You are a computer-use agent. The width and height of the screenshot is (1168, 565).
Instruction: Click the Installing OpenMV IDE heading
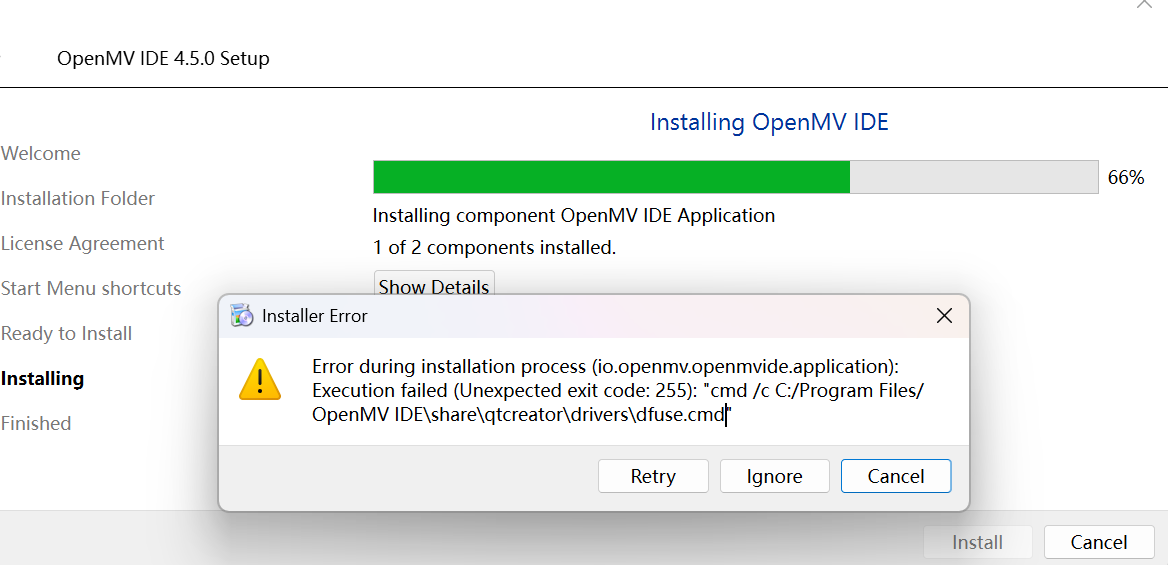(x=769, y=121)
